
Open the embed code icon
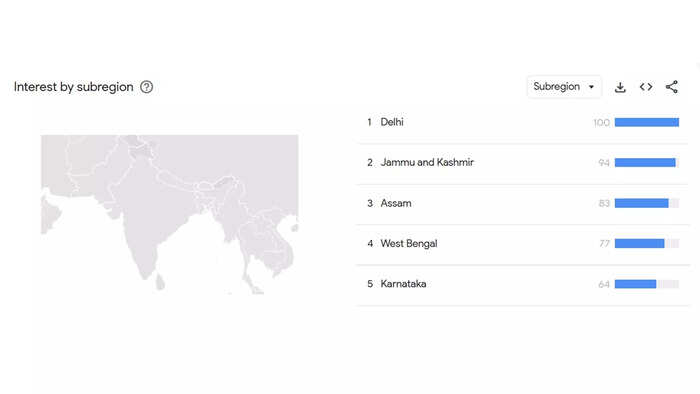646,87
